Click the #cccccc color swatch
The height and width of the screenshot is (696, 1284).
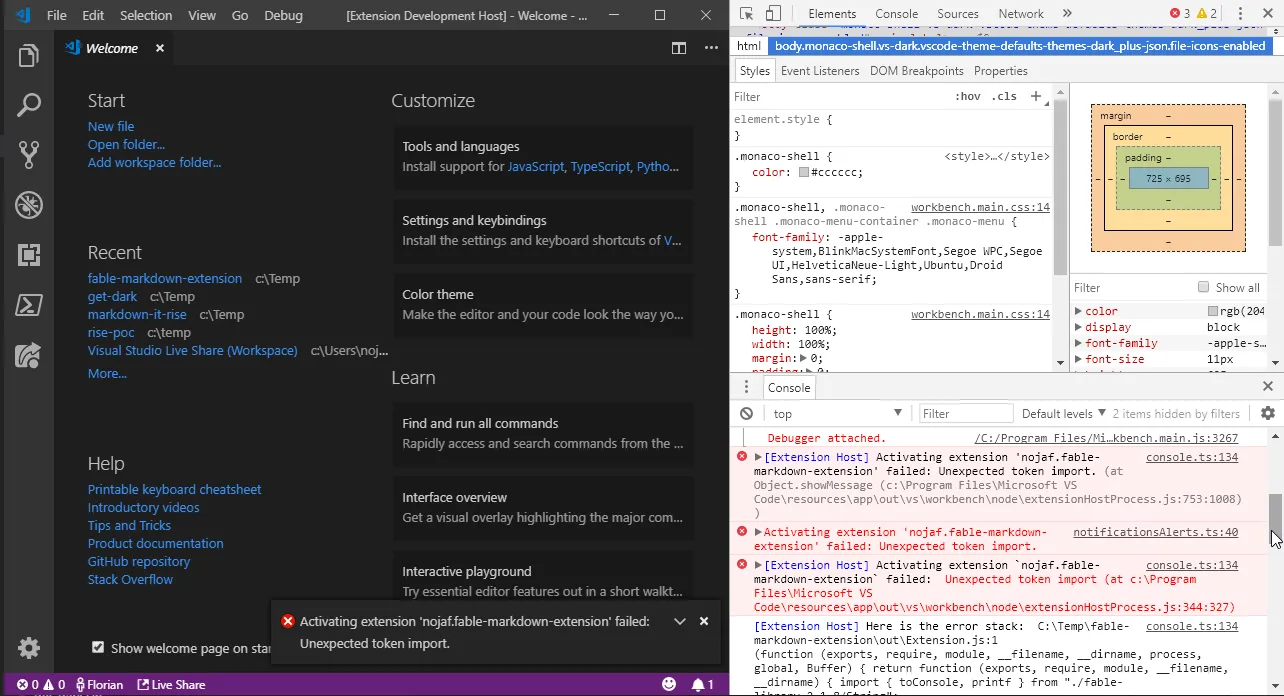(804, 173)
